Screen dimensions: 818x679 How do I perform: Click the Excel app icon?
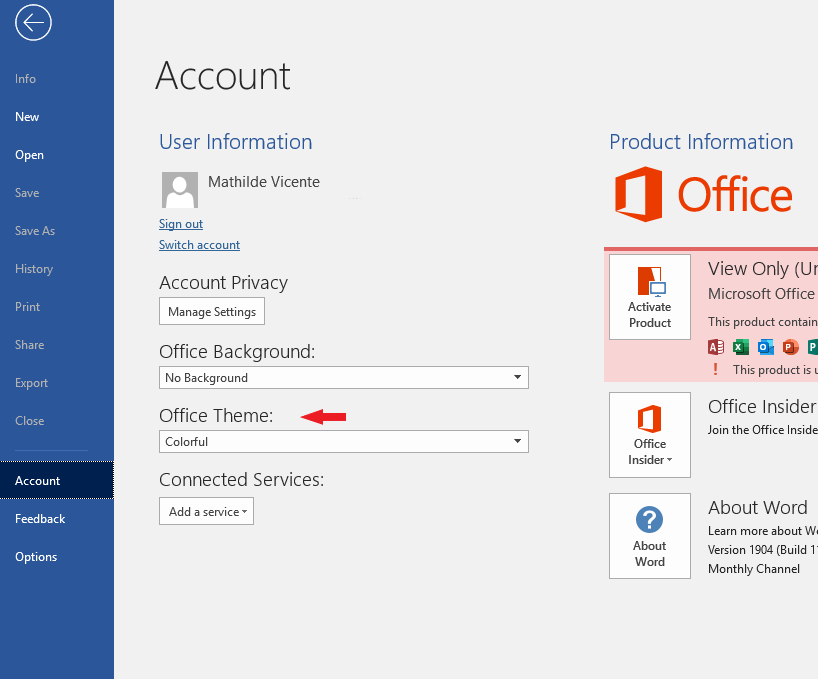click(741, 347)
